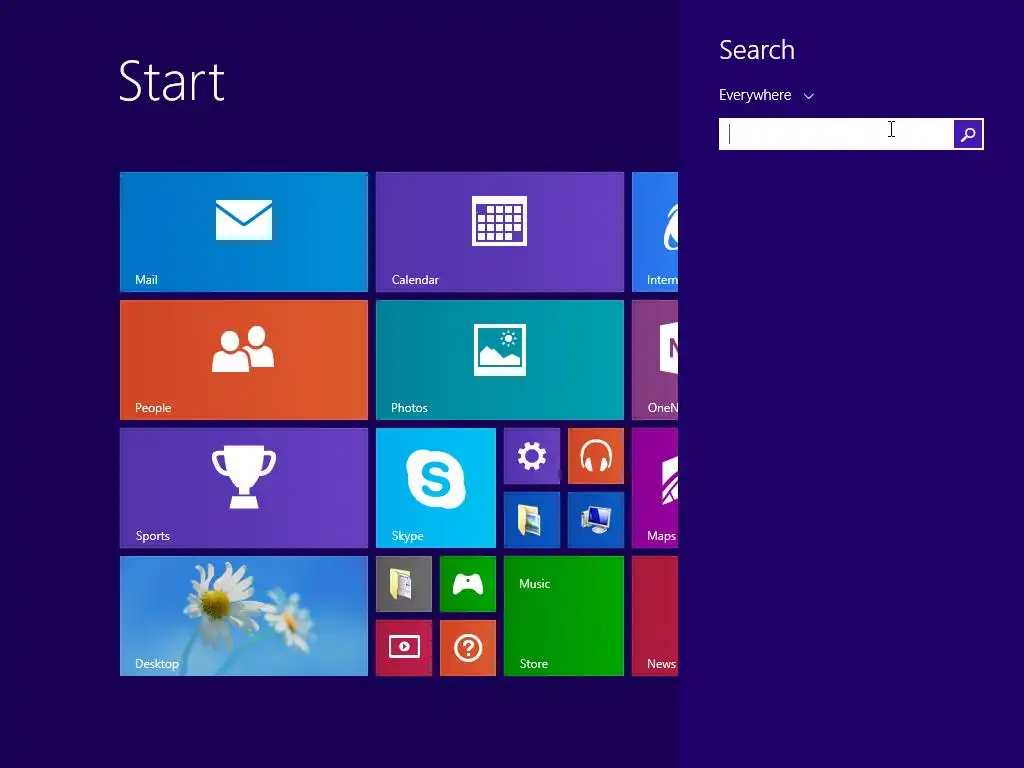Click the Search pane heading
This screenshot has width=1024, height=768.
tap(757, 50)
